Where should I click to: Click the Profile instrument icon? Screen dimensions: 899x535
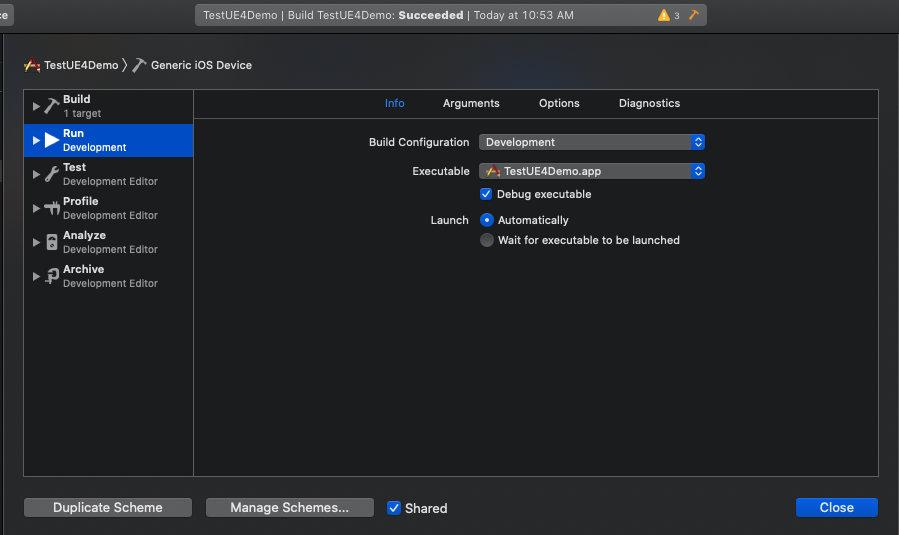point(52,208)
